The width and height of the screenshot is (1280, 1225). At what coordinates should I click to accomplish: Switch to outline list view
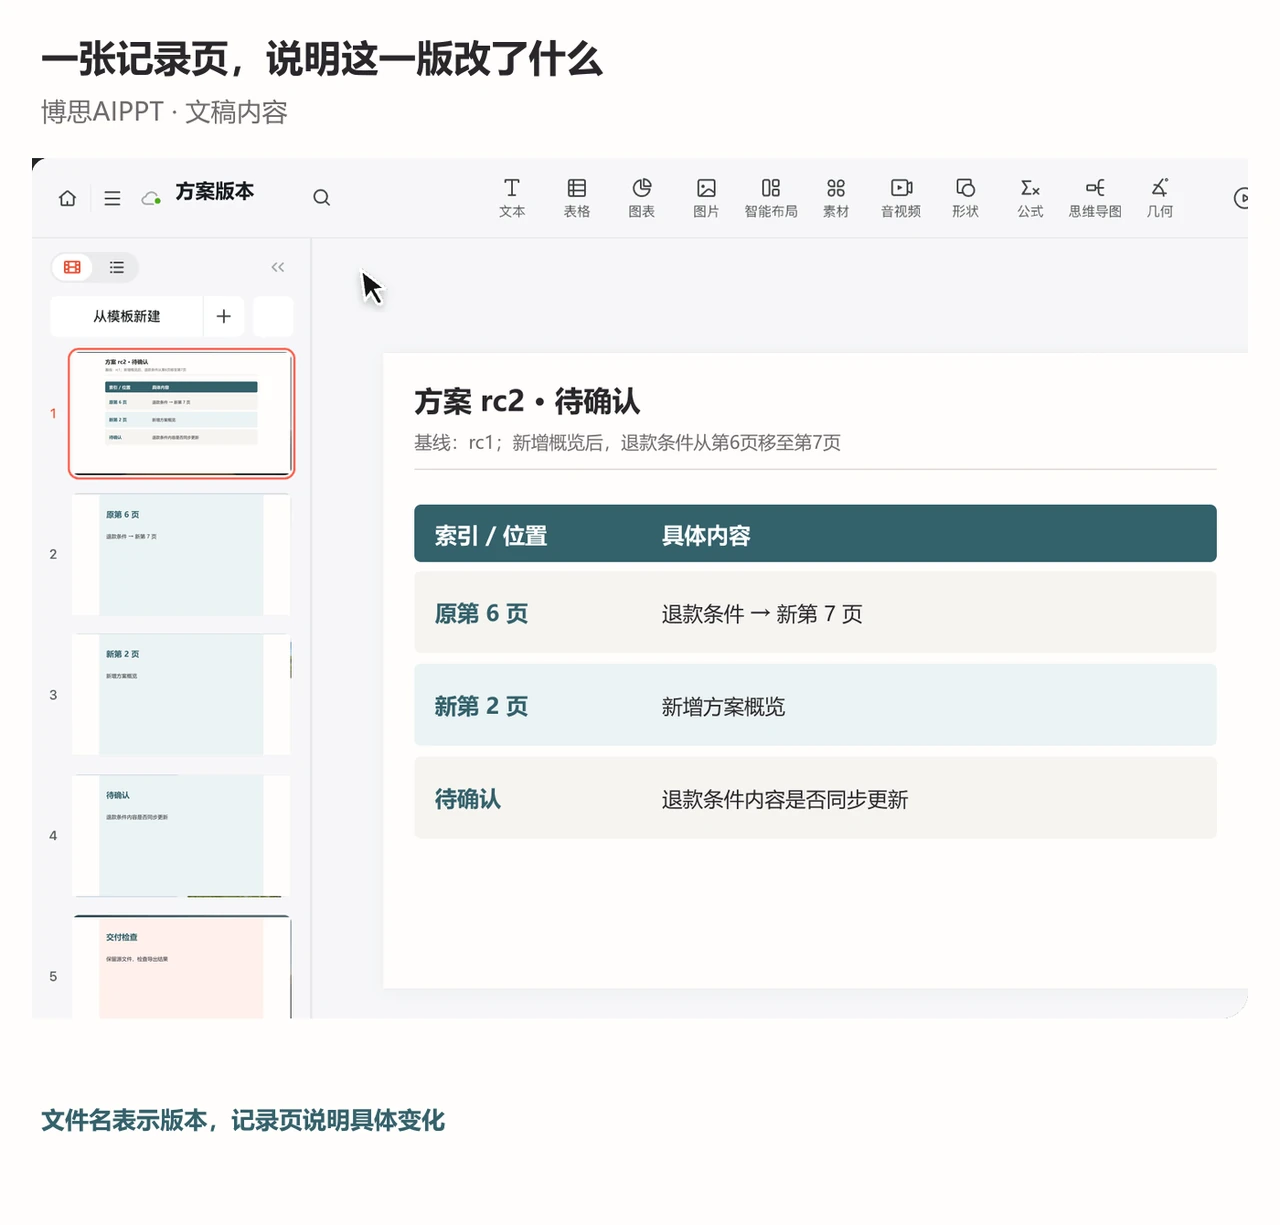click(117, 267)
